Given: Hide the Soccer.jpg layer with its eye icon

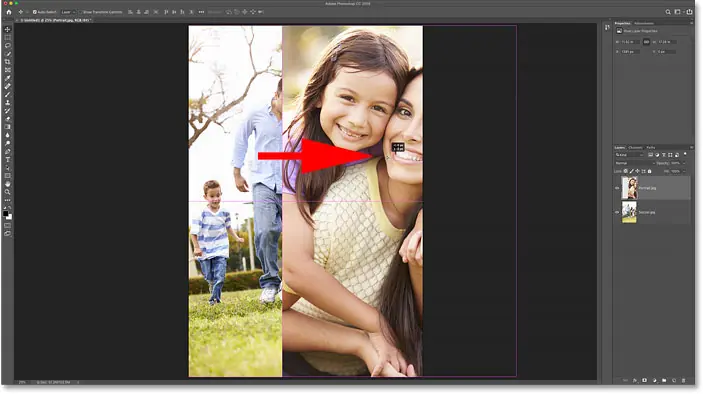Looking at the screenshot, I should pos(617,212).
